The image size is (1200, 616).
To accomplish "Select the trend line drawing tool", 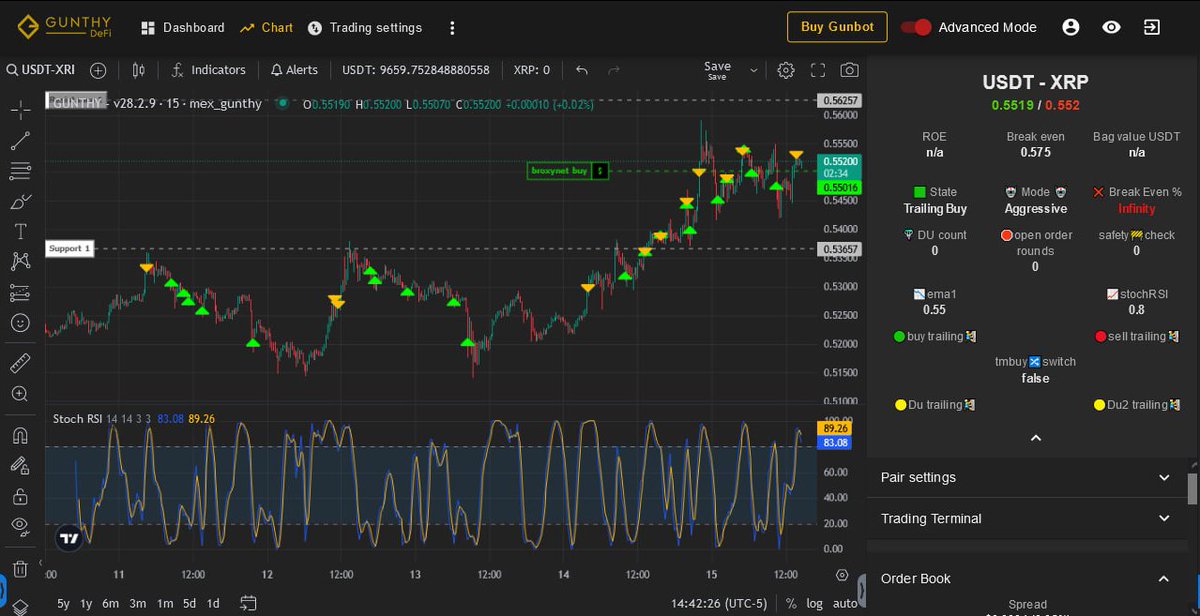I will coord(20,140).
